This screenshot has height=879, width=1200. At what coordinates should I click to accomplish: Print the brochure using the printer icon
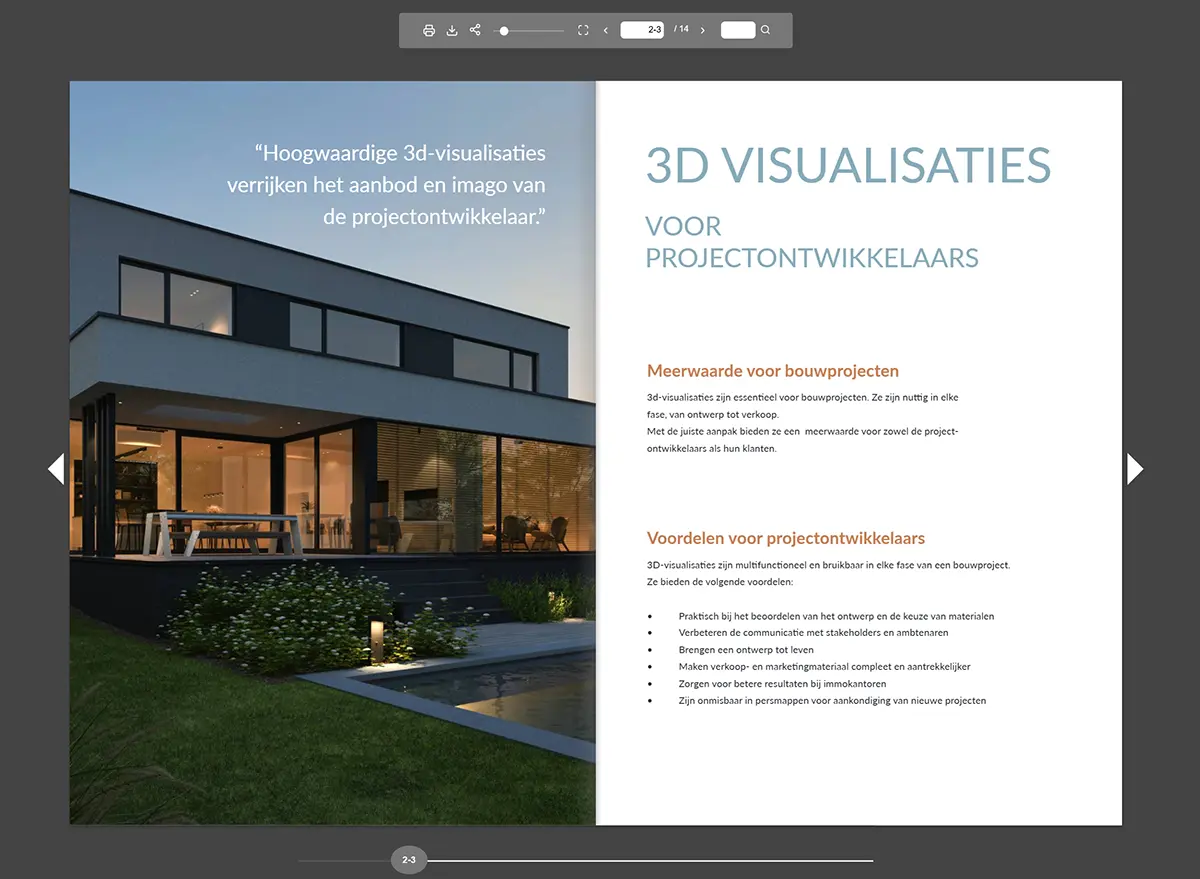pyautogui.click(x=429, y=30)
